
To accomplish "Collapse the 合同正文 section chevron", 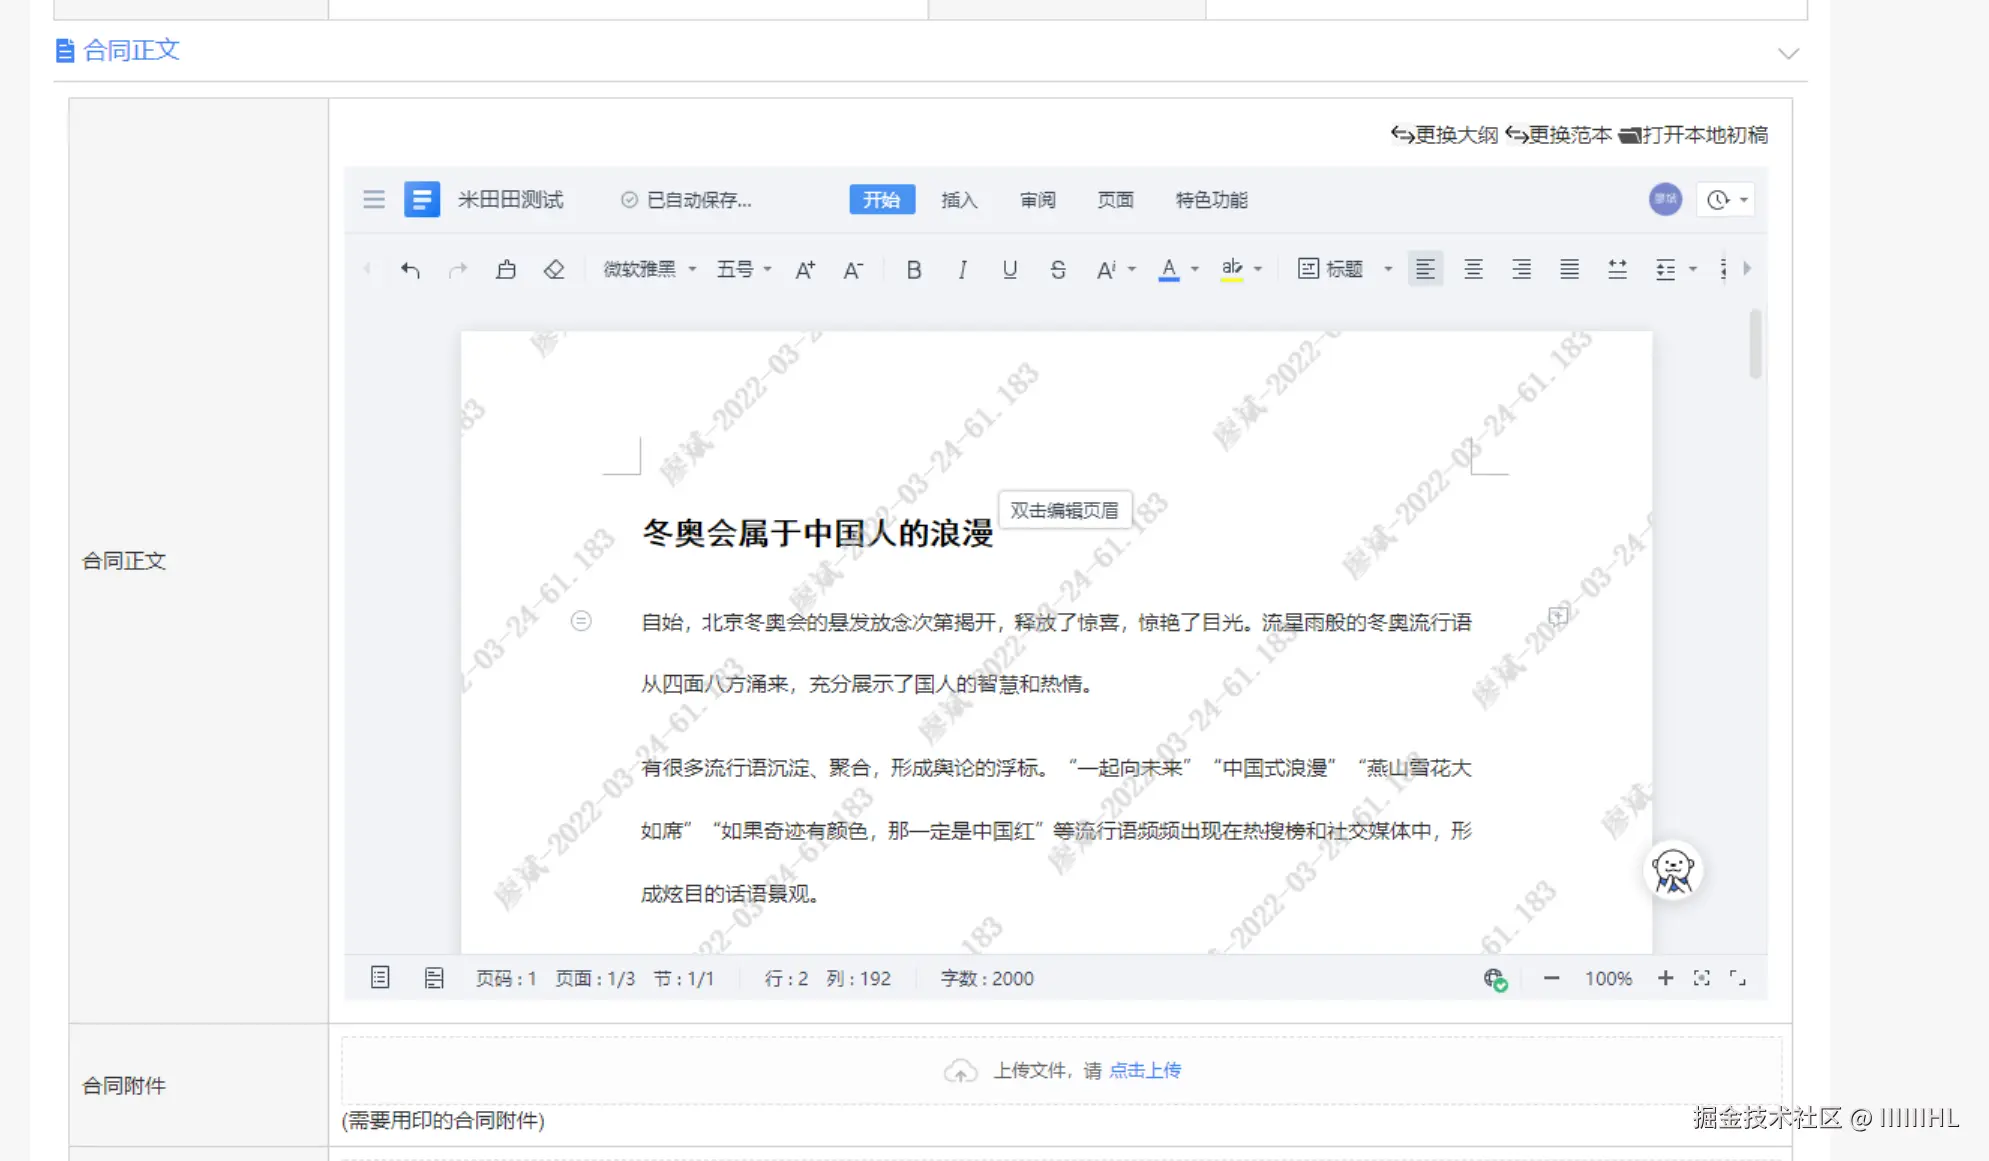I will pyautogui.click(x=1788, y=54).
